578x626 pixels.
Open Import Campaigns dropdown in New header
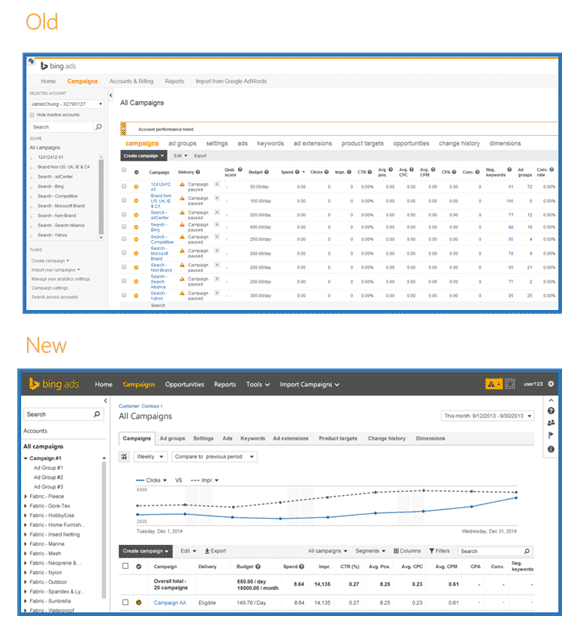pyautogui.click(x=309, y=384)
